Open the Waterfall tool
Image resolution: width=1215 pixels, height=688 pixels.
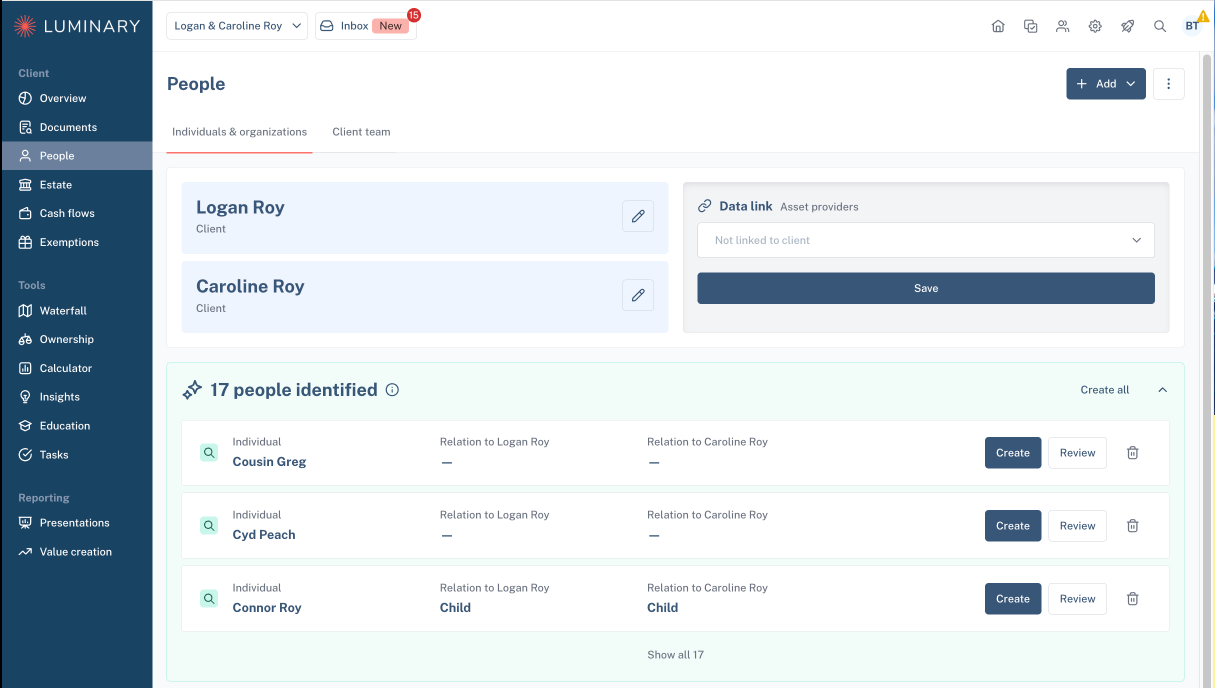coord(76,311)
